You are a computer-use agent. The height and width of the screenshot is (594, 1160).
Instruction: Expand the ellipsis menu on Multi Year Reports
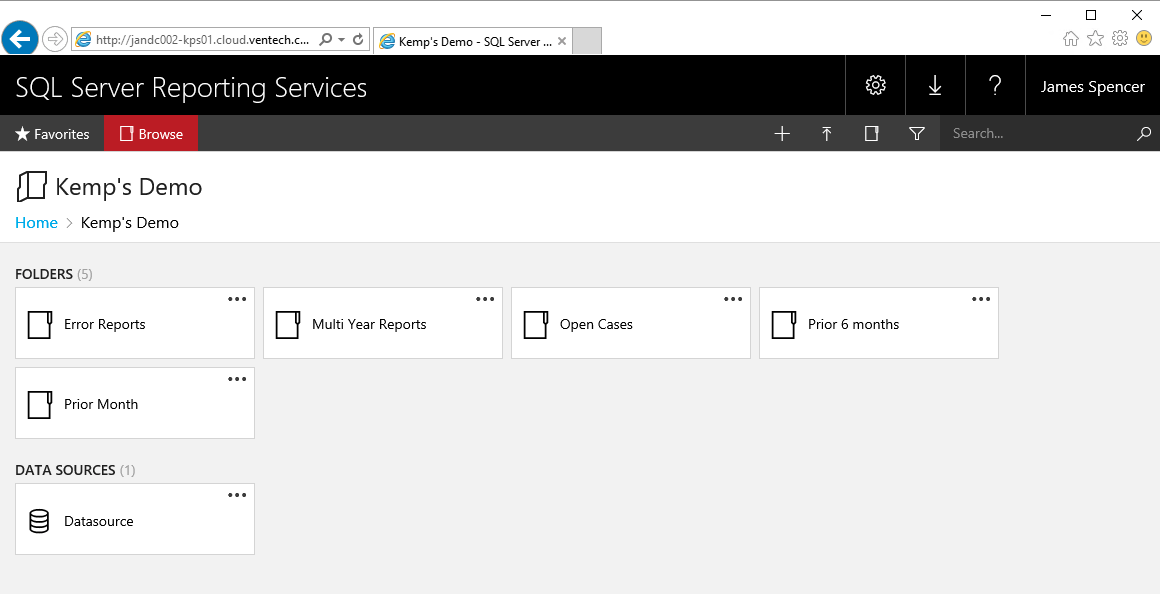click(485, 299)
